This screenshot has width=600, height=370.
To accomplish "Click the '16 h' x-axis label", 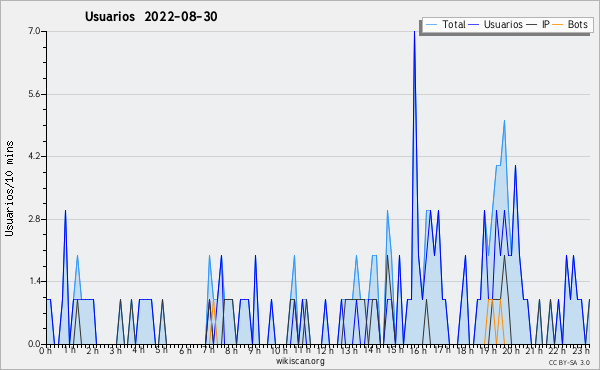I will click(x=418, y=350).
